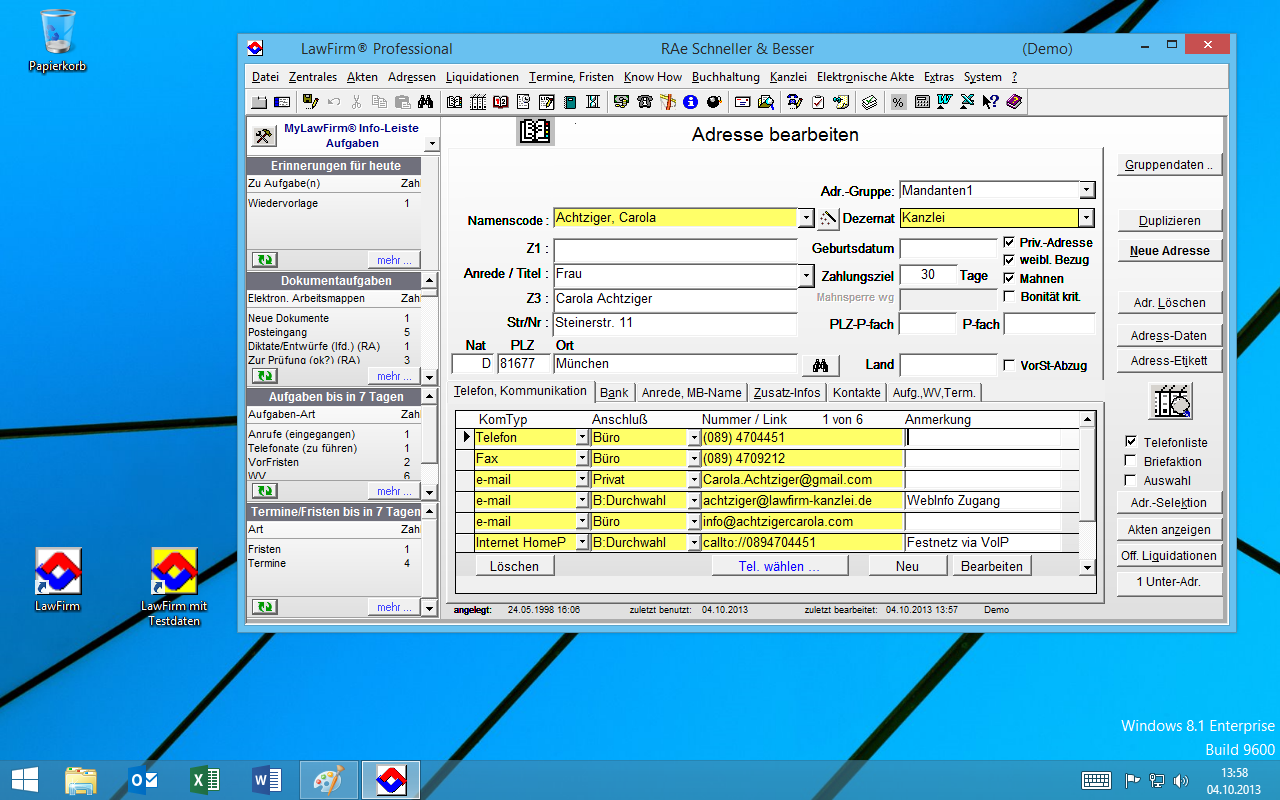
Task: Click the black telephone toolbar icon
Action: click(644, 102)
